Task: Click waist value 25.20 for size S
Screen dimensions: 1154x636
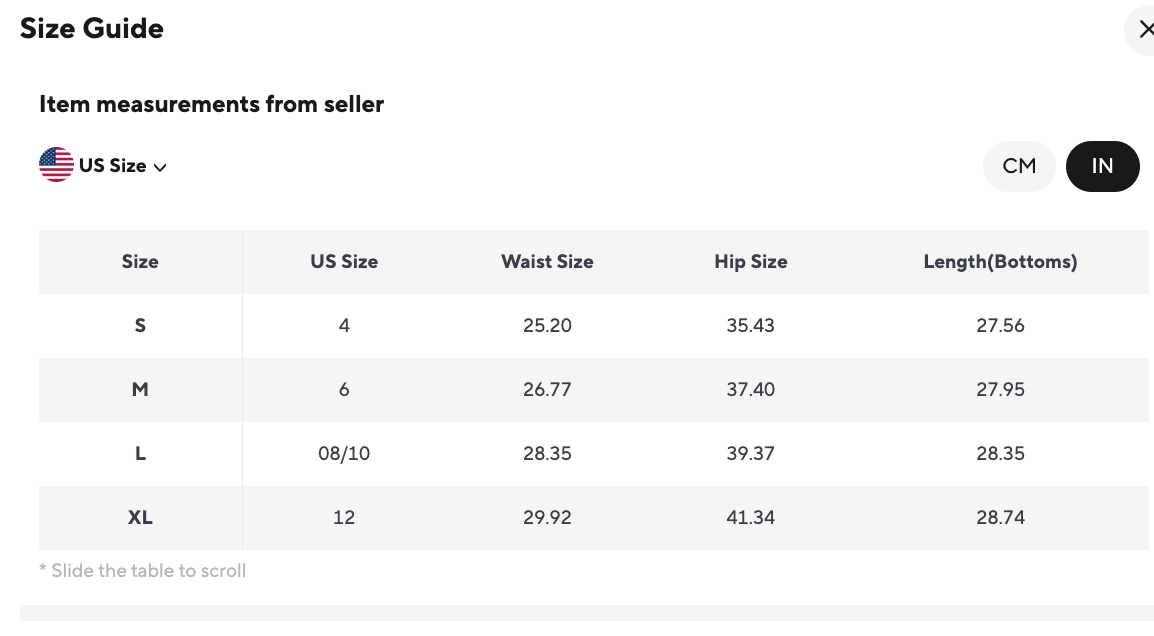Action: pyautogui.click(x=547, y=326)
